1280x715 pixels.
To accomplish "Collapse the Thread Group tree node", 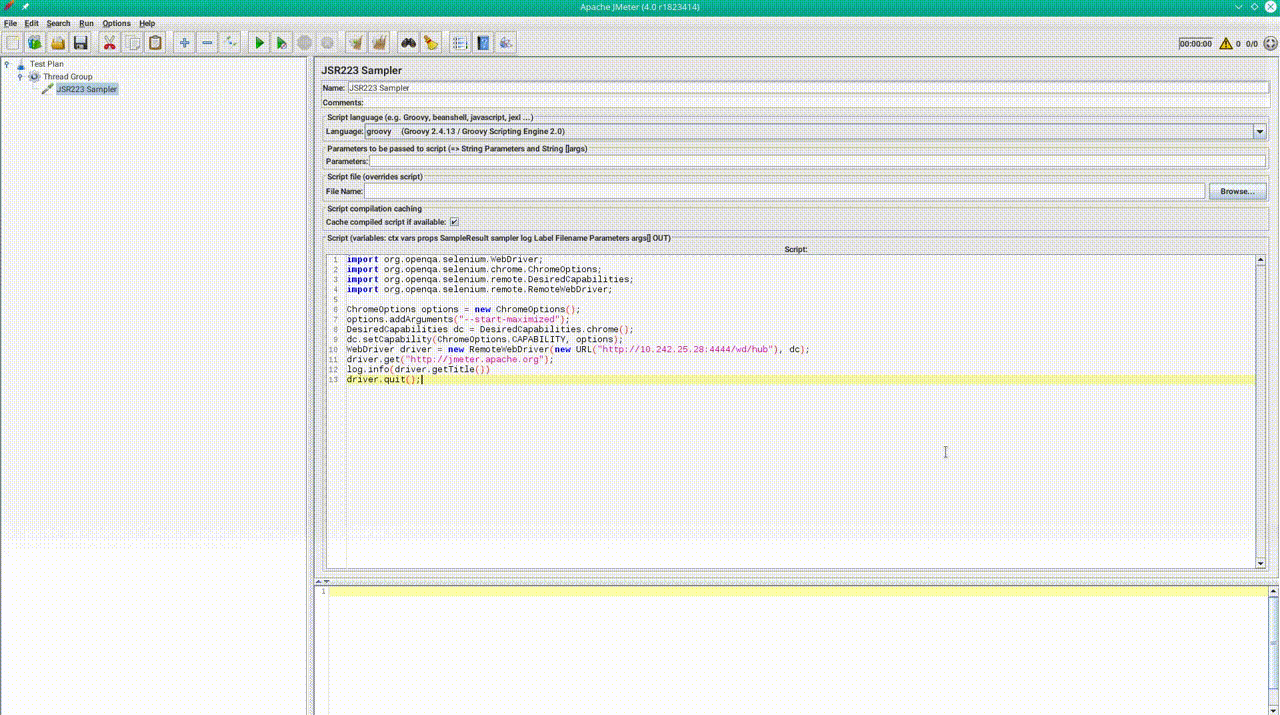I will pyautogui.click(x=20, y=77).
